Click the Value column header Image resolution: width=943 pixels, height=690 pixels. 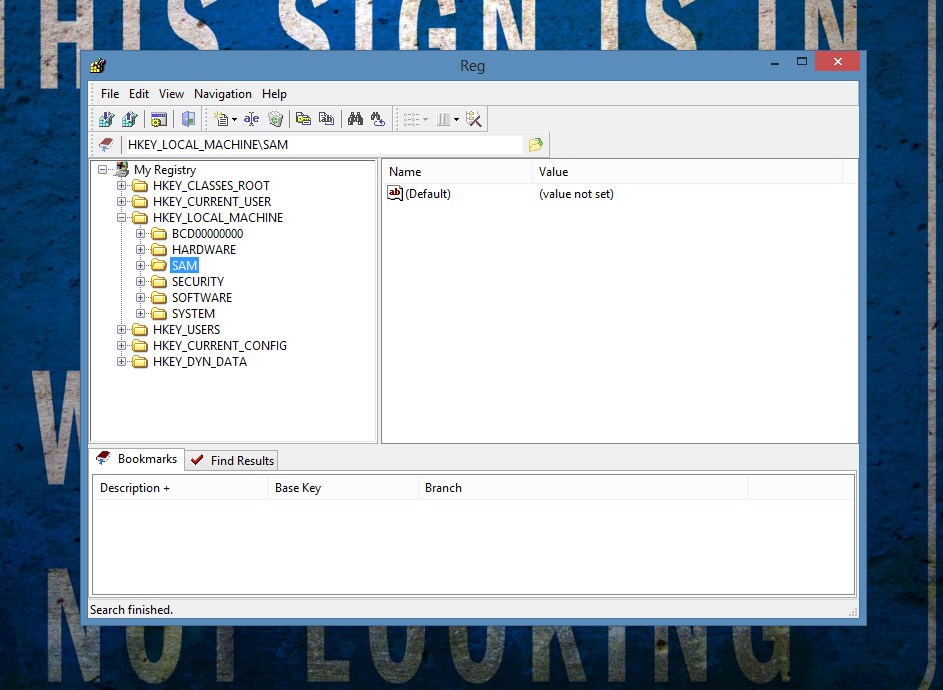click(687, 171)
